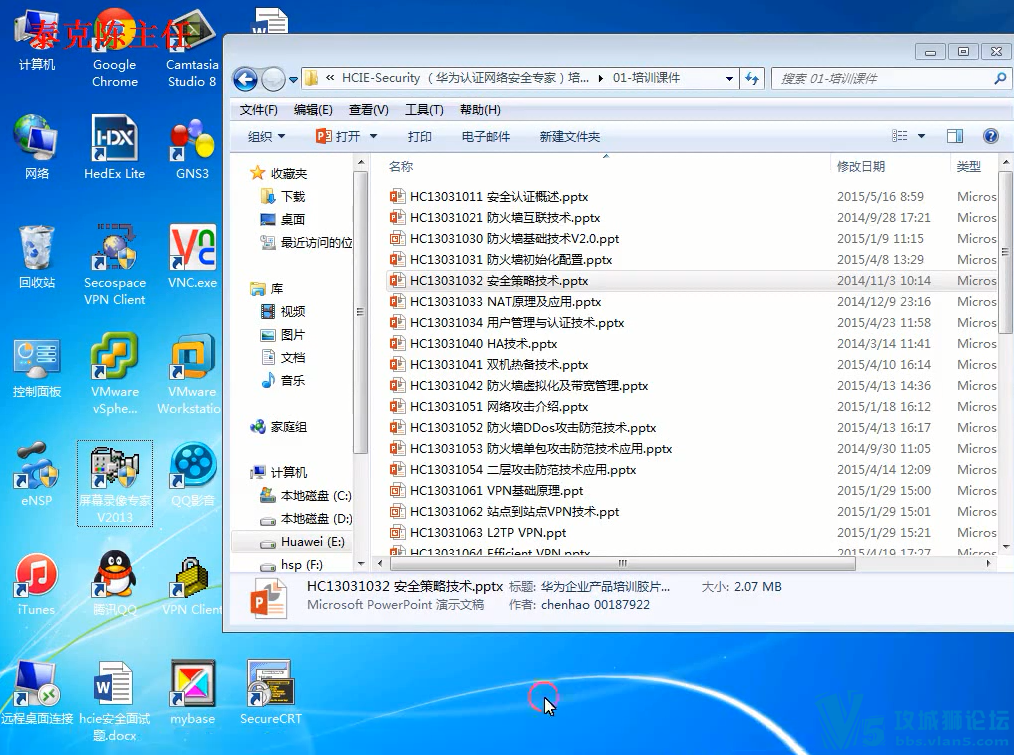
Task: Open the 帮助(H) menu
Action: (x=480, y=110)
